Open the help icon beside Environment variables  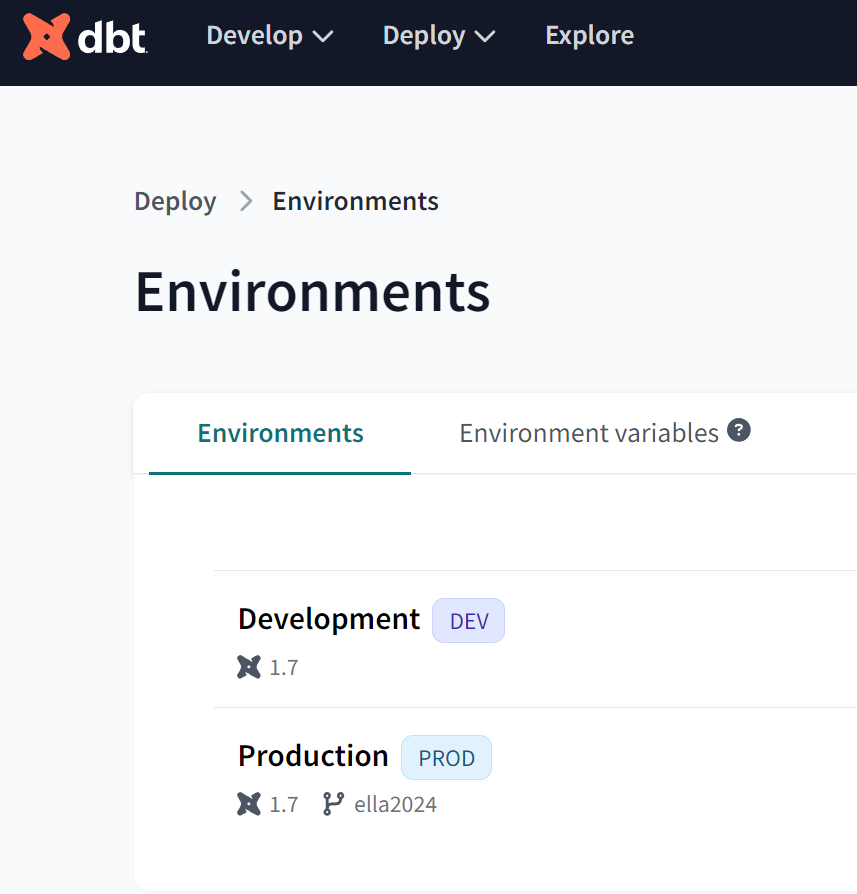pos(738,430)
